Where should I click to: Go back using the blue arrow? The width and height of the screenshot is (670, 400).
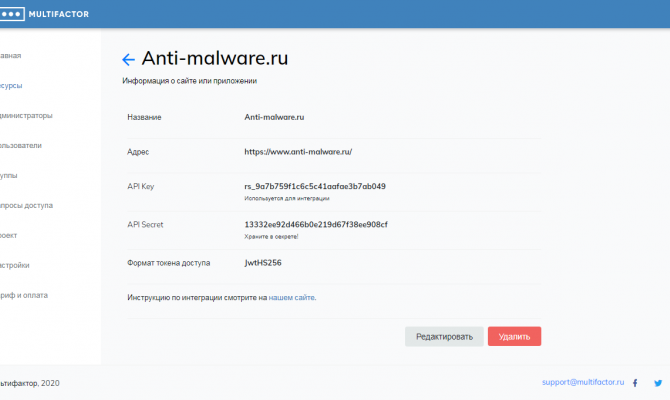128,59
